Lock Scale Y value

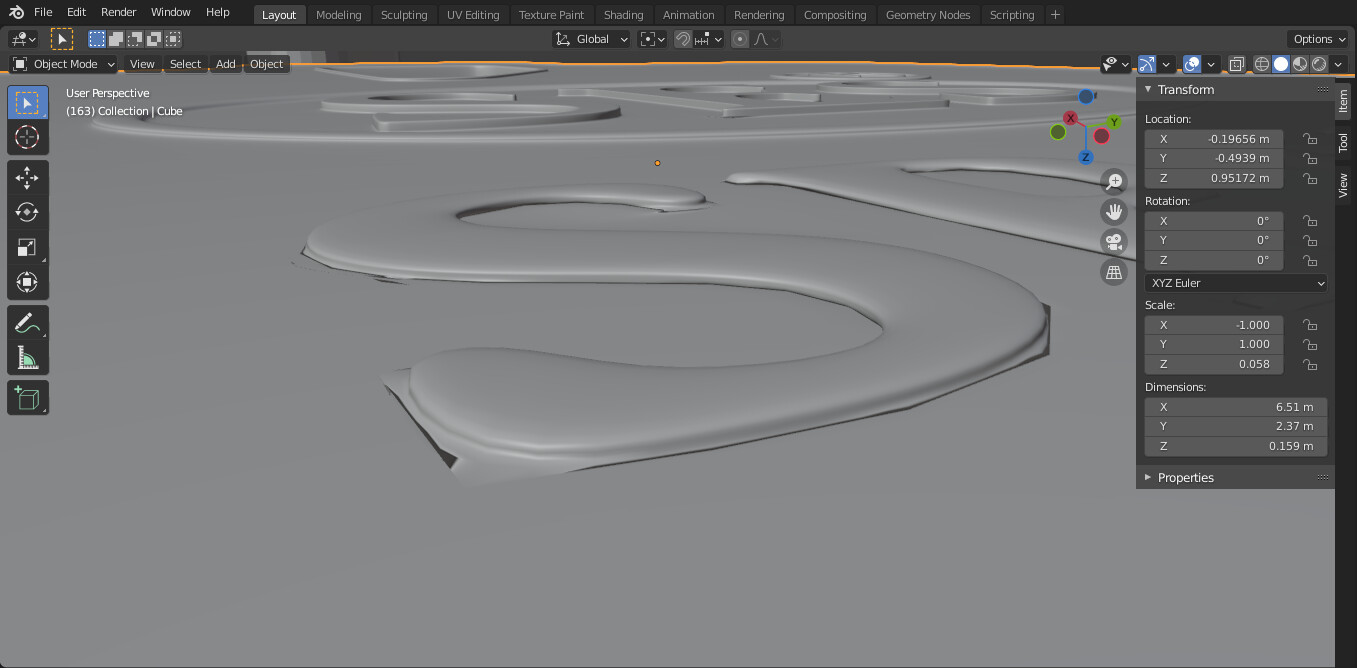tap(1309, 344)
